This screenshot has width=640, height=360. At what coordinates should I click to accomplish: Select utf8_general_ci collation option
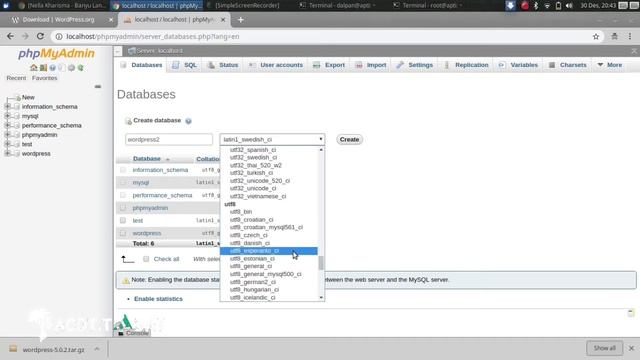click(x=251, y=266)
